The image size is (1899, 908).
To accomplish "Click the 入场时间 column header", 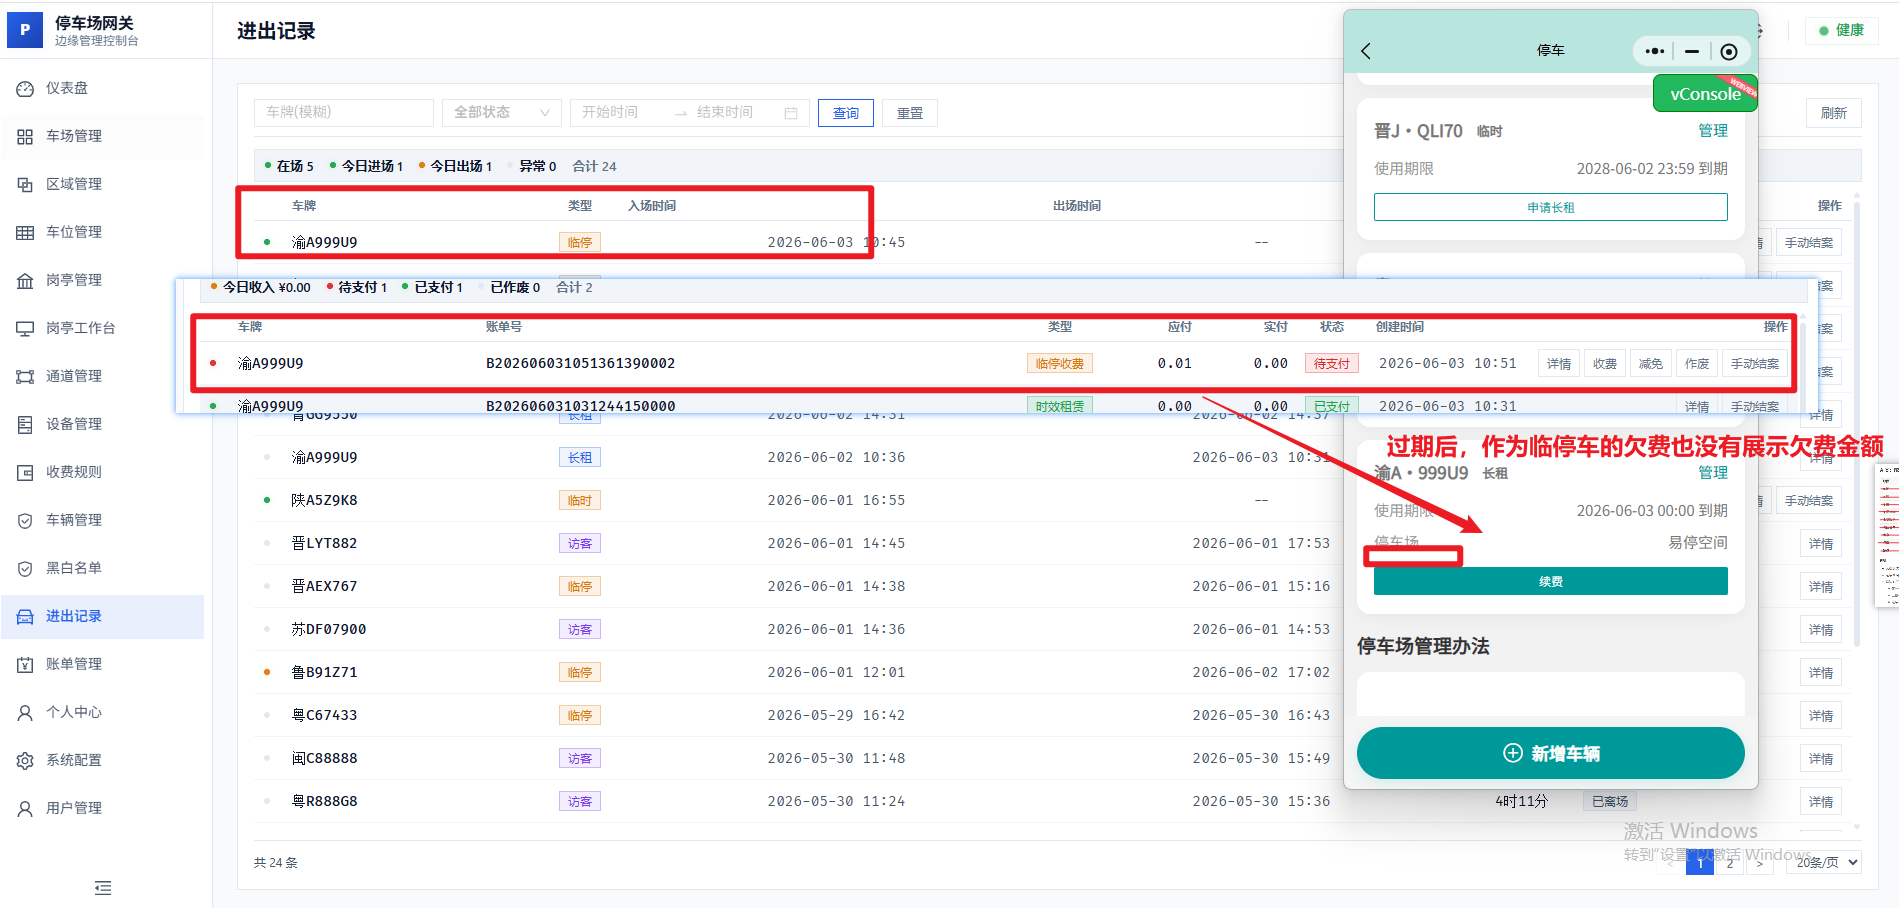I will pyautogui.click(x=652, y=205).
